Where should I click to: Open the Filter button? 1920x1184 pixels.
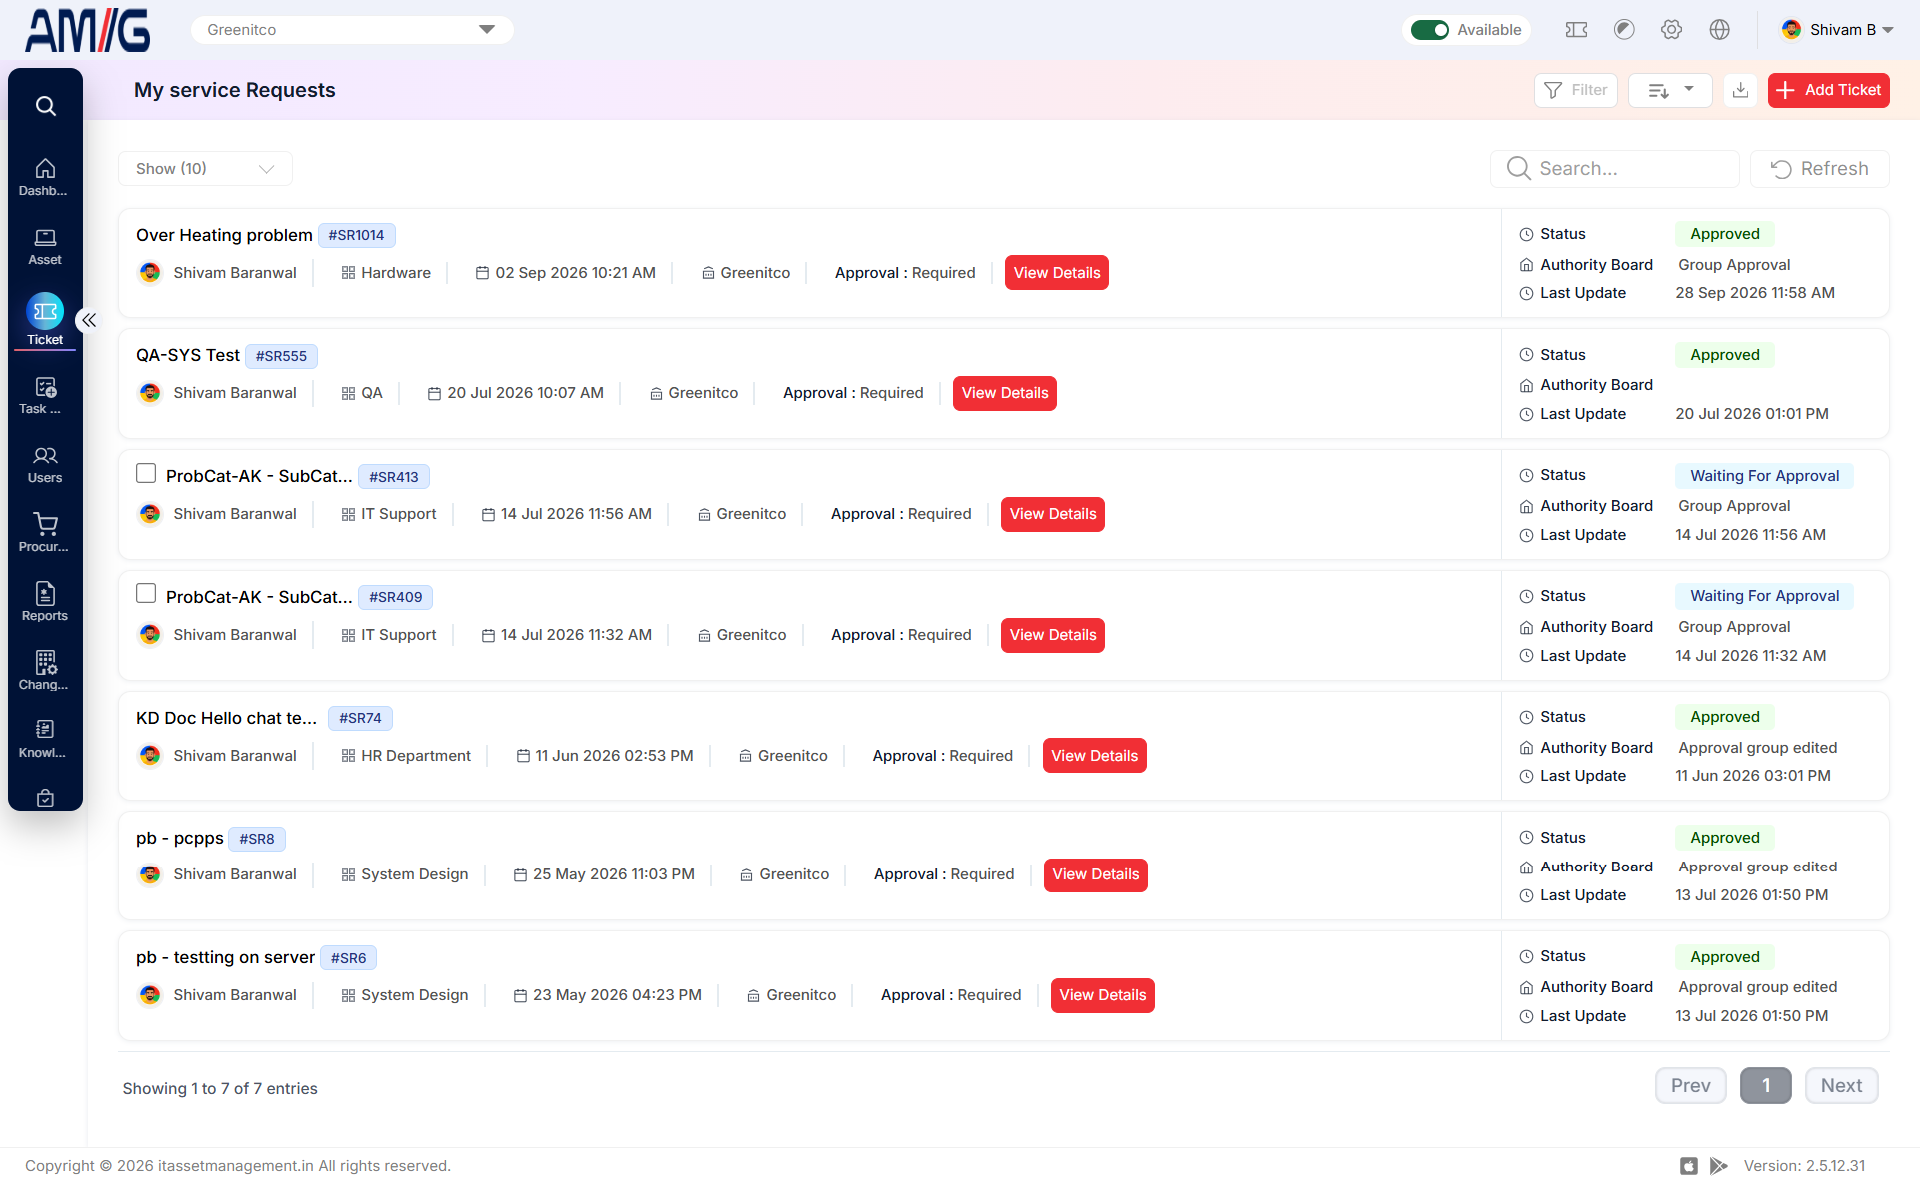tap(1575, 90)
